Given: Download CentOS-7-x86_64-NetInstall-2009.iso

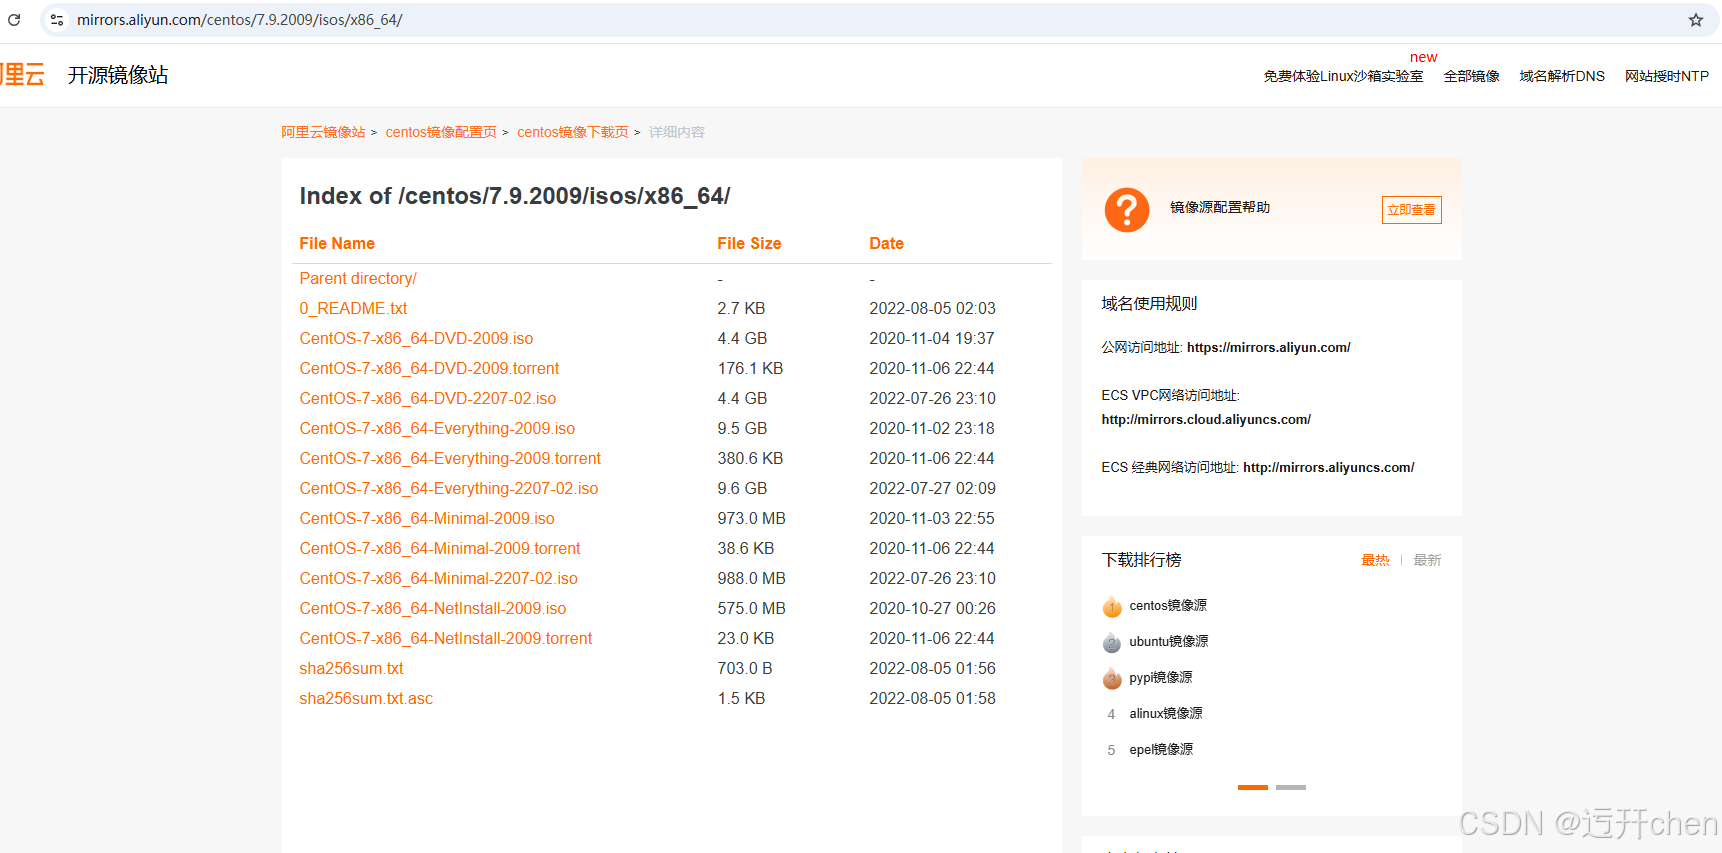Looking at the screenshot, I should 433,609.
